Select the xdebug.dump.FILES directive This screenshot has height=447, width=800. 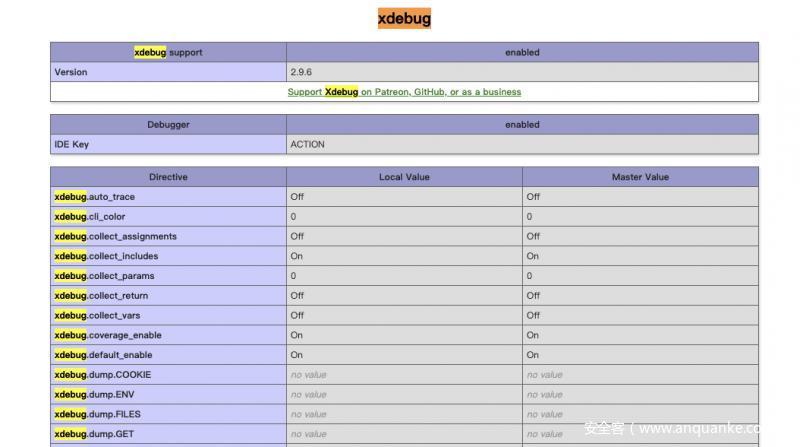[x=168, y=414]
